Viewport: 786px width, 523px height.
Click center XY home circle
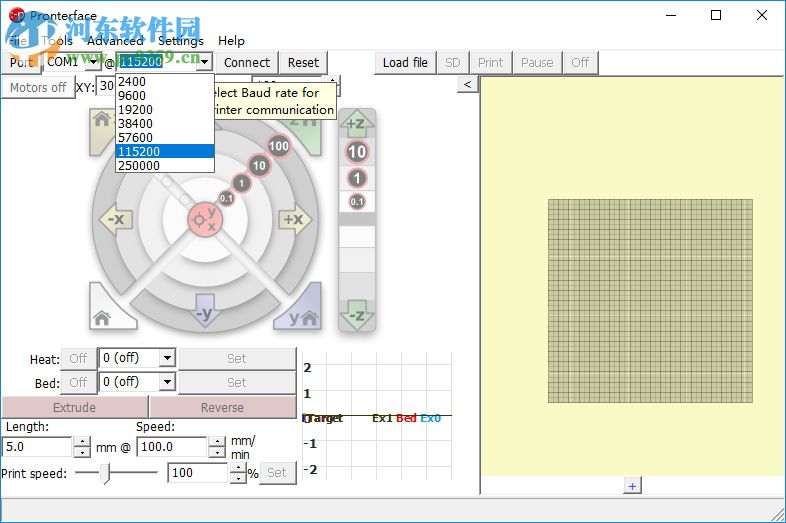[205, 220]
